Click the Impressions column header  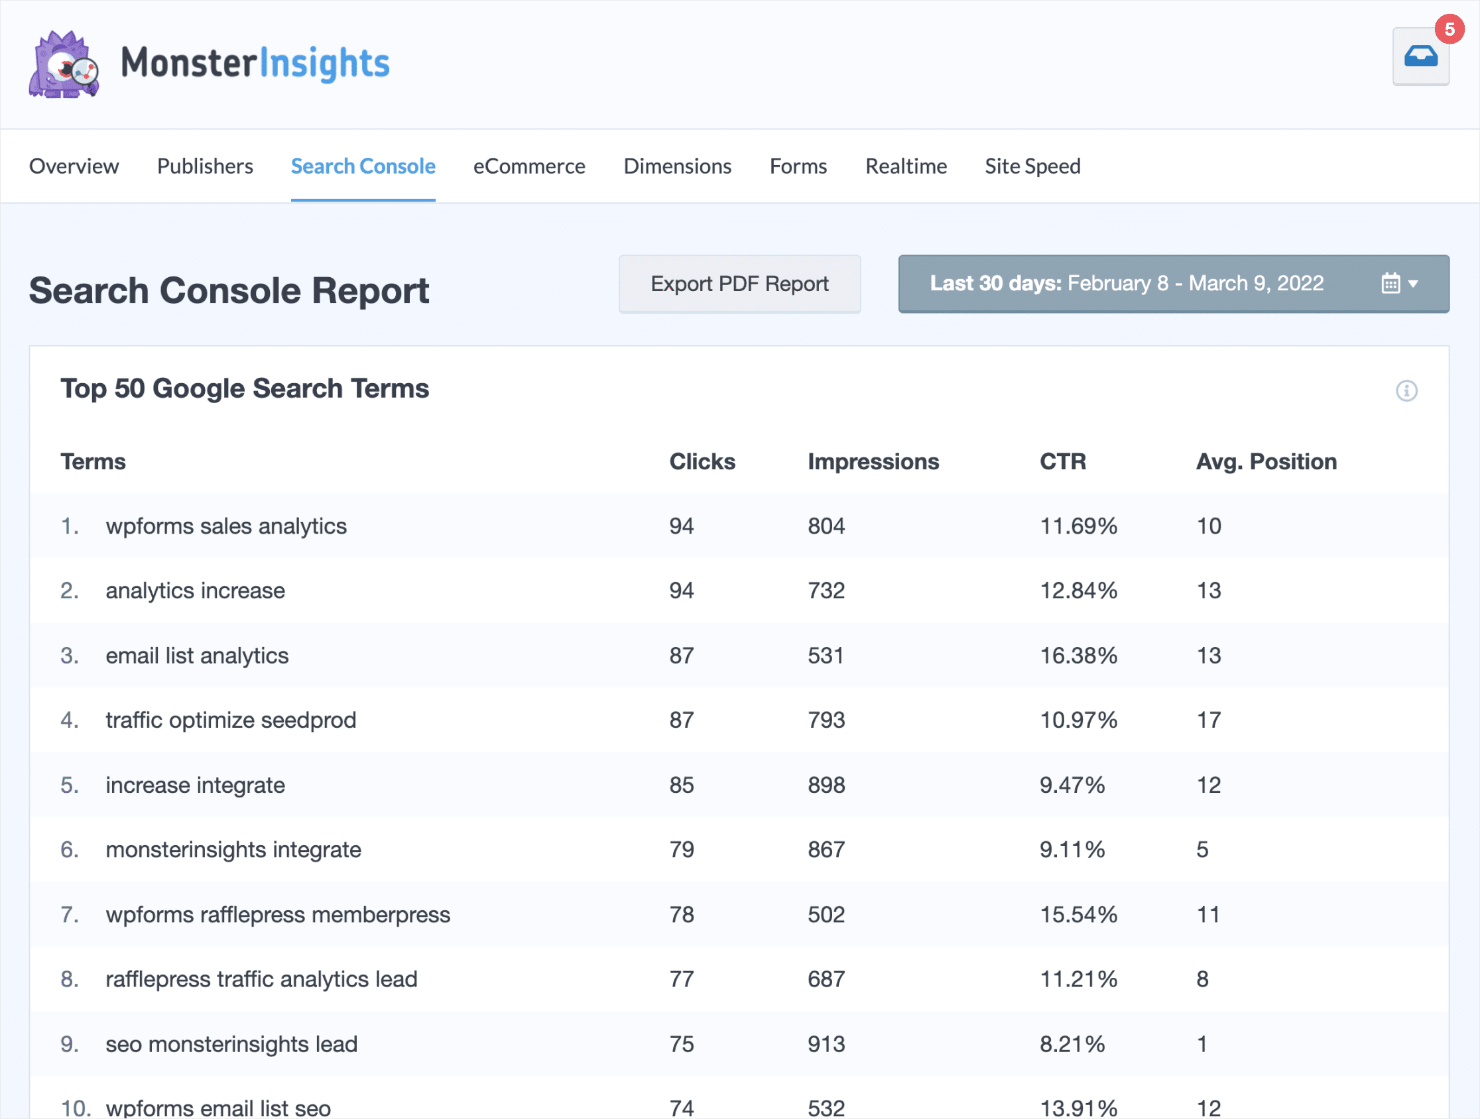click(873, 461)
